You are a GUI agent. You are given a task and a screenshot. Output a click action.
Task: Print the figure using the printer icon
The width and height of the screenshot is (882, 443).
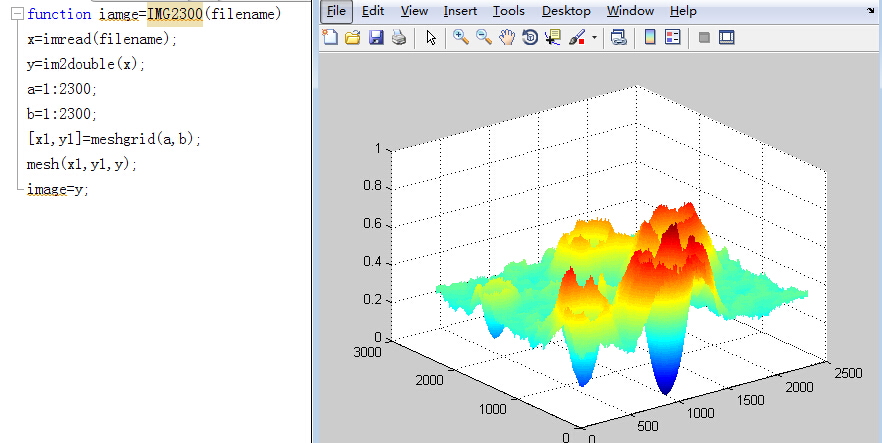(398, 38)
